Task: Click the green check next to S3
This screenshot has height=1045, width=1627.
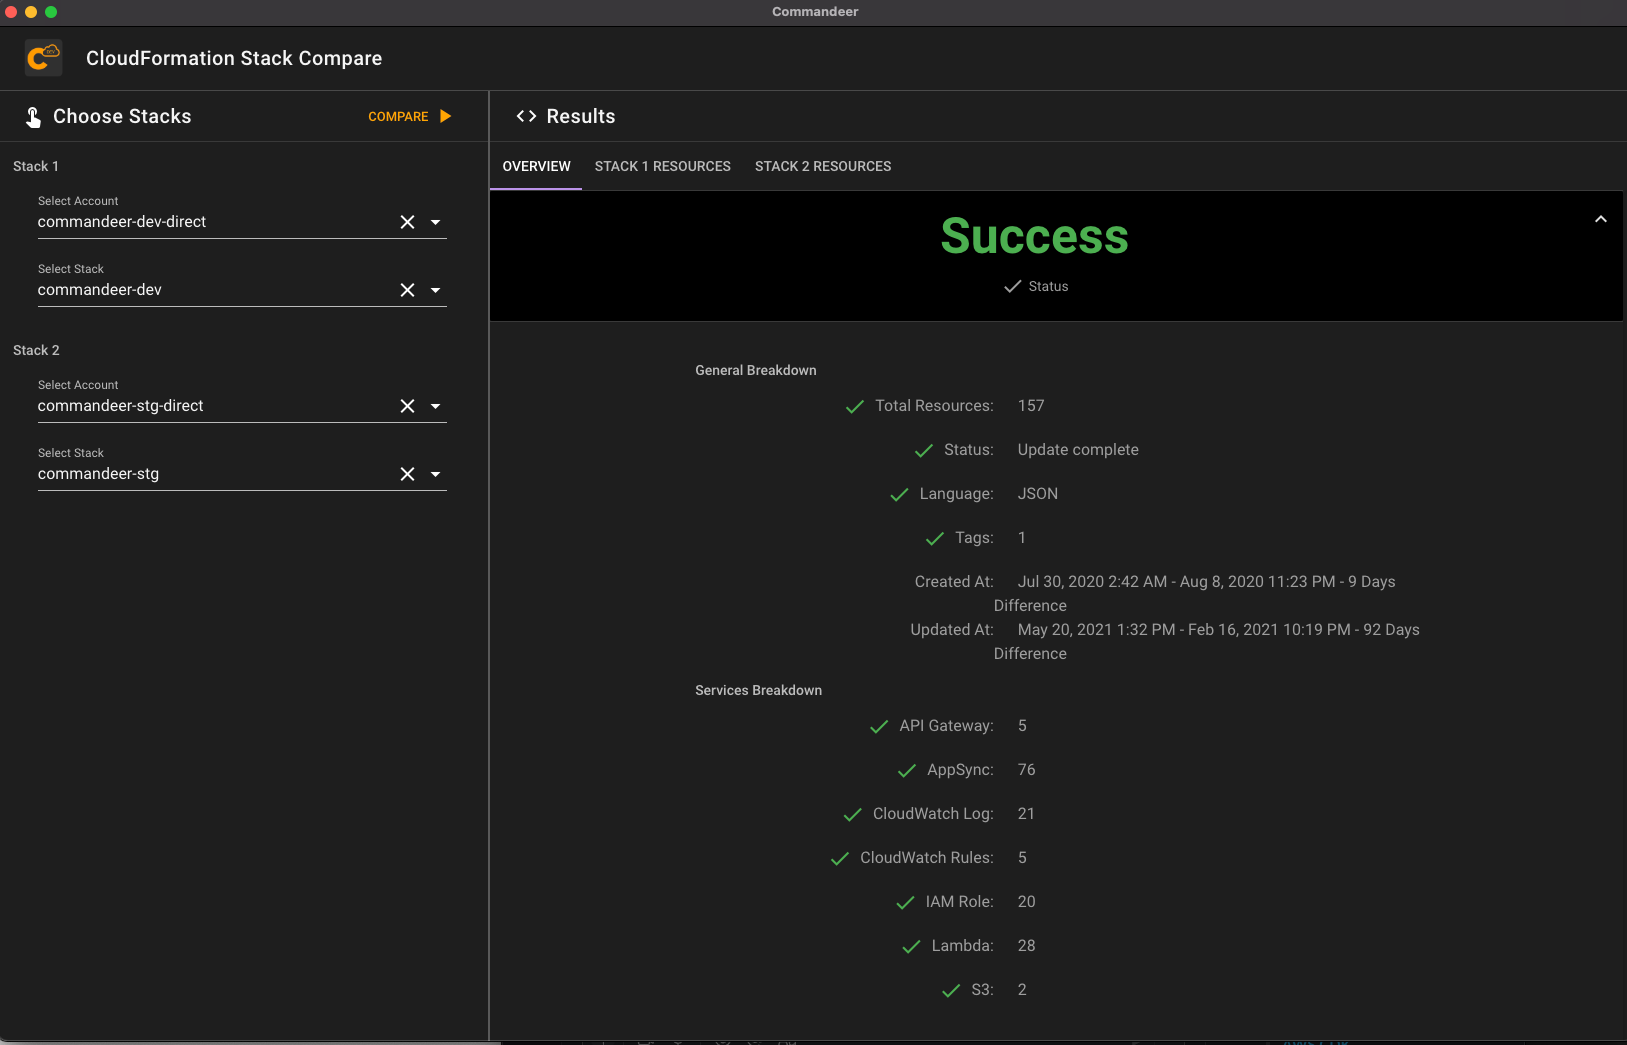Action: [951, 990]
